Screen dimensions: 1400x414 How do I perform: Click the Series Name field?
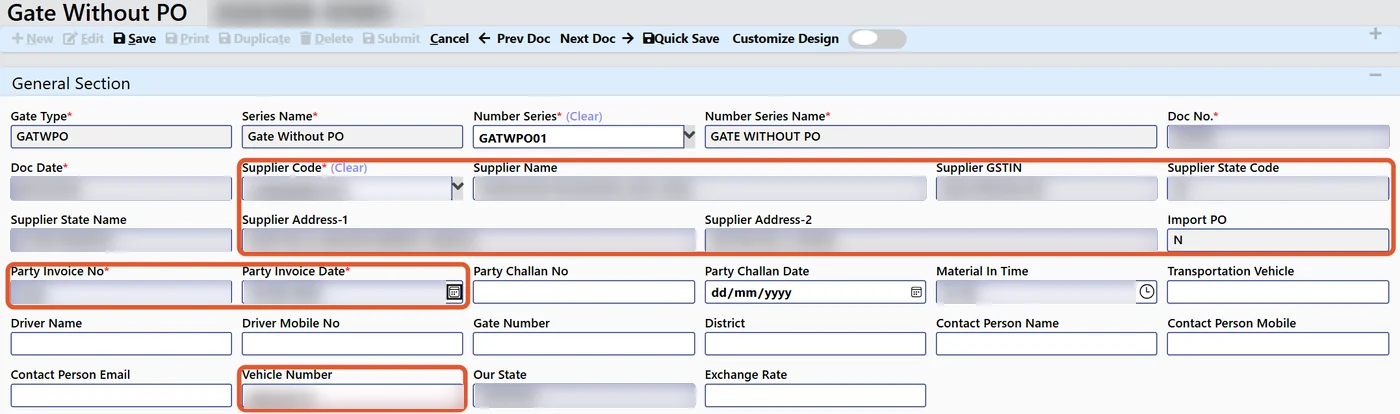coord(352,136)
